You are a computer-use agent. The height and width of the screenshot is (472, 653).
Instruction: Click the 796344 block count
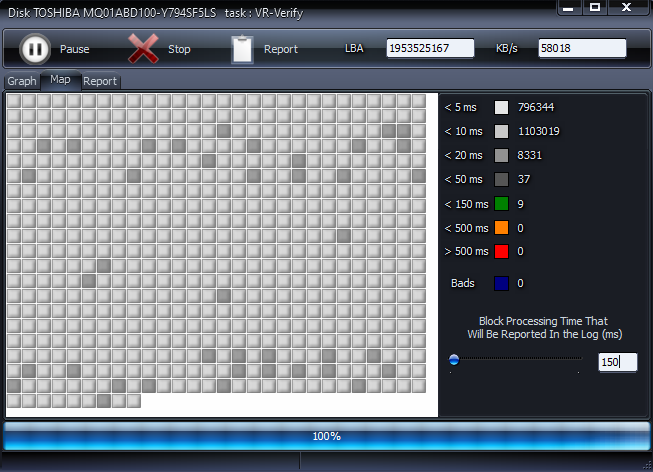pos(536,107)
